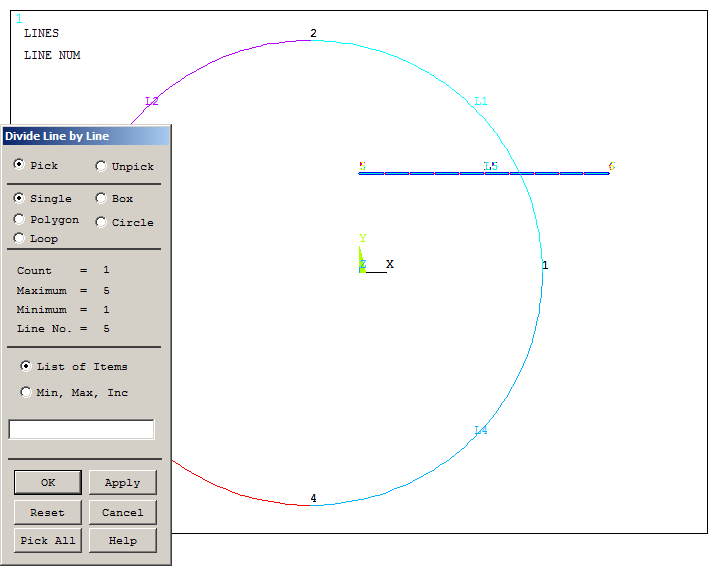Choose the Loop picking mode
This screenshot has height=566, width=720.
click(x=19, y=238)
